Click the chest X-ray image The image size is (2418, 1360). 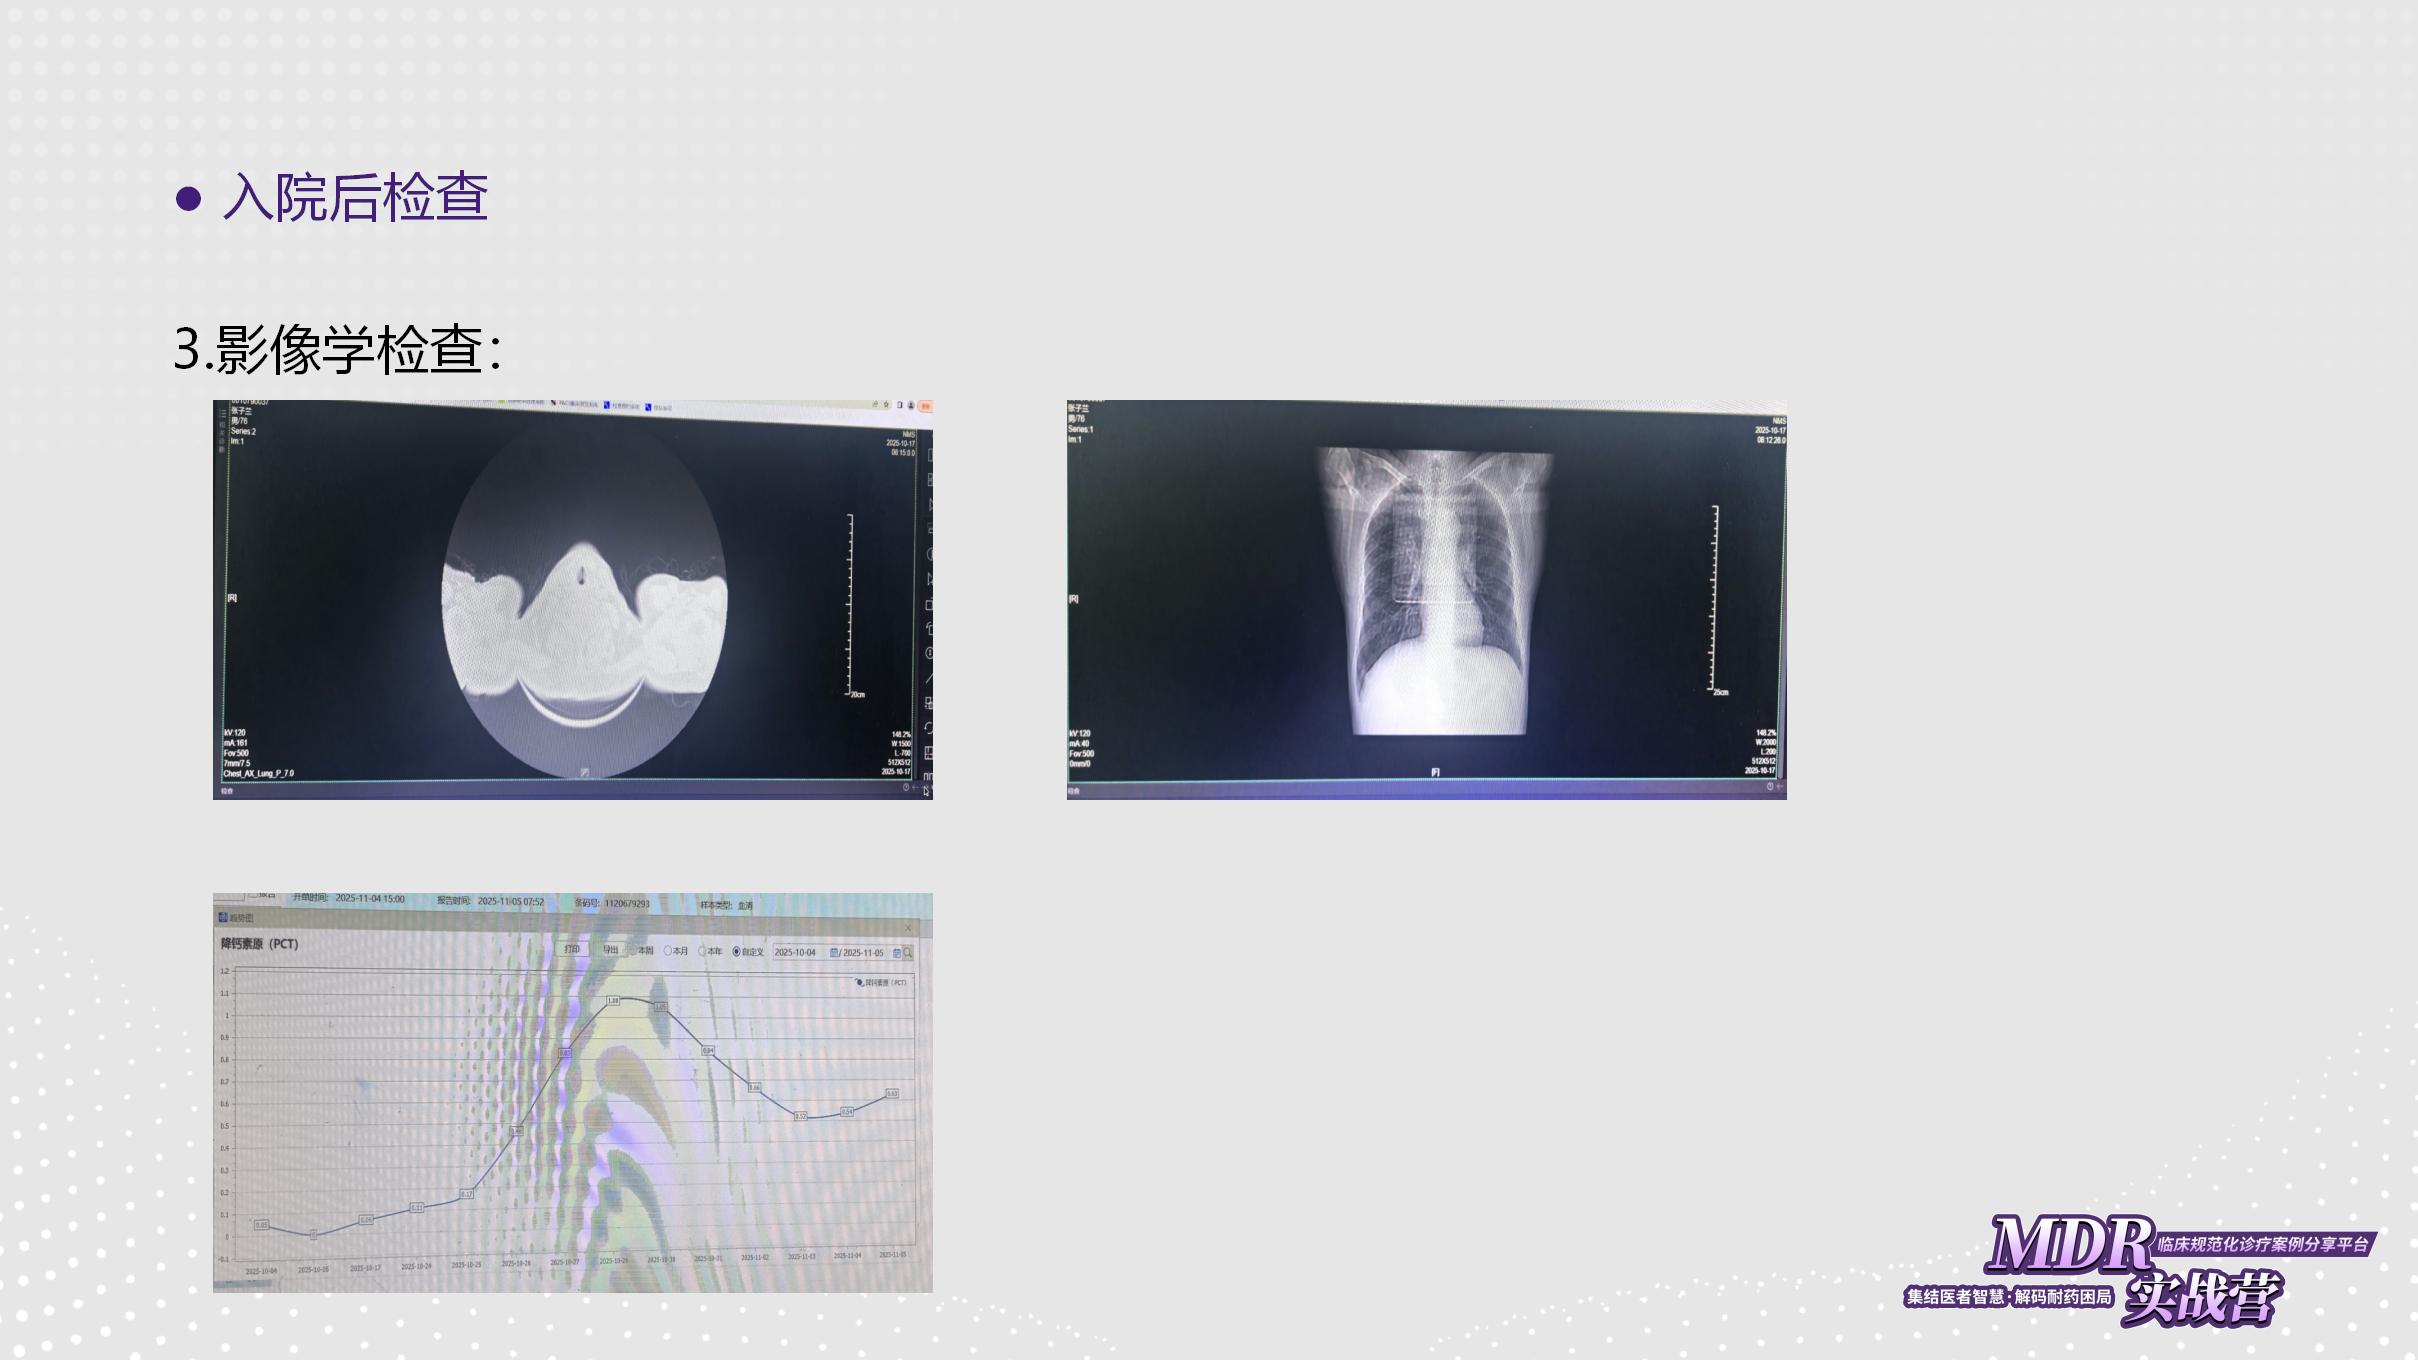coord(1436,592)
